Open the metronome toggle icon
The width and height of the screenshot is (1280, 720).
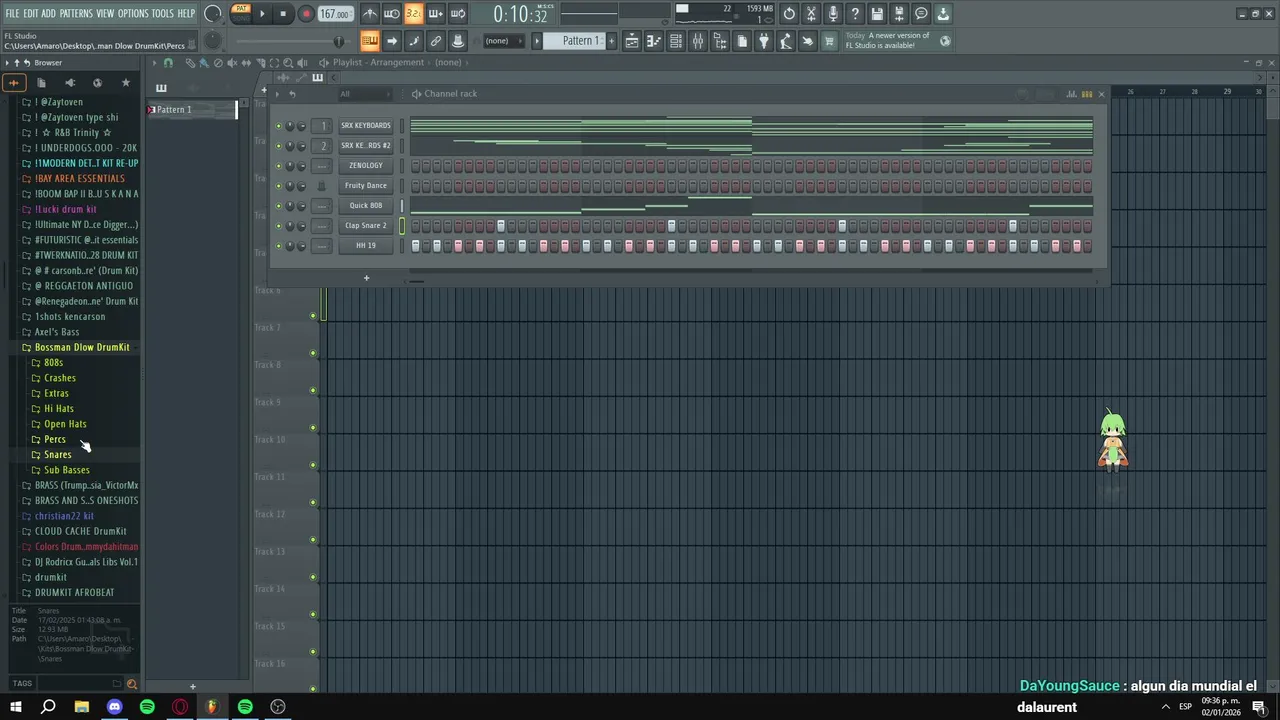[370, 14]
